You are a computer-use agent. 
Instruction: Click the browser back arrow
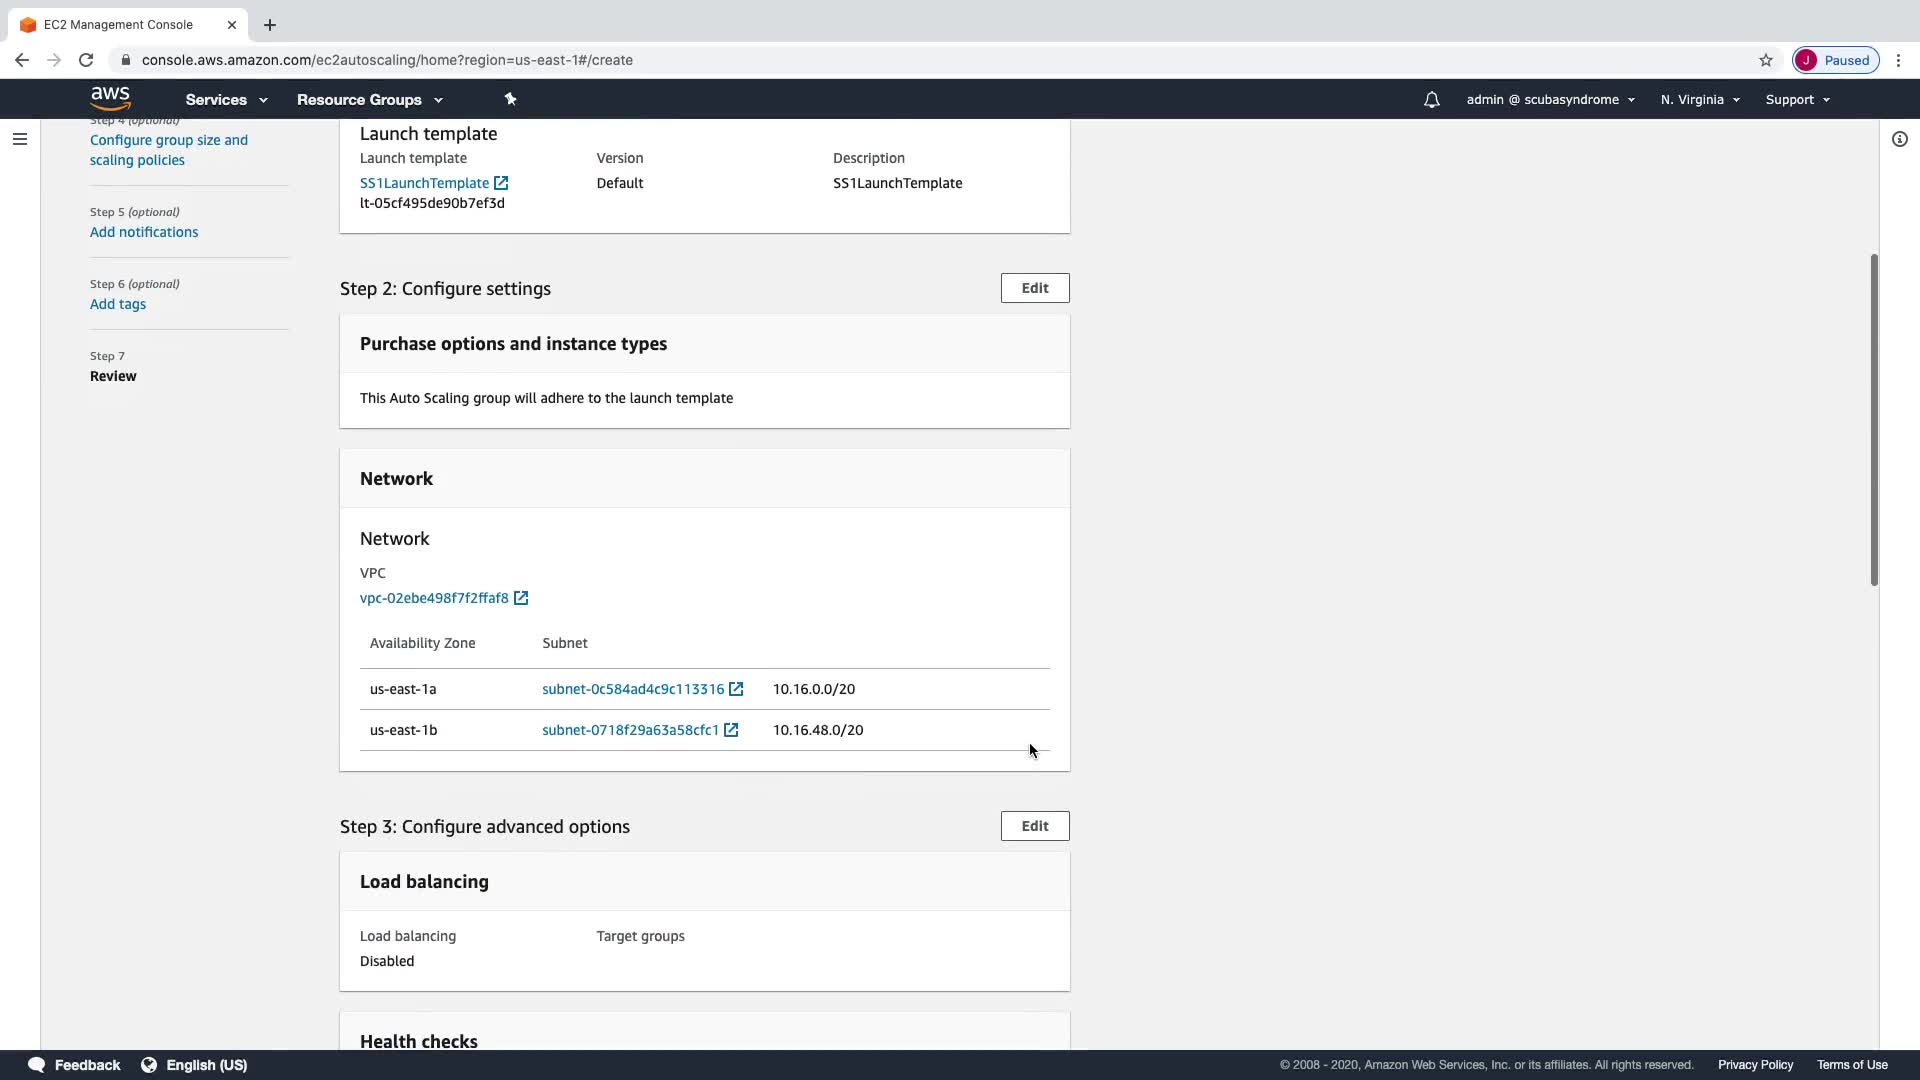22,60
